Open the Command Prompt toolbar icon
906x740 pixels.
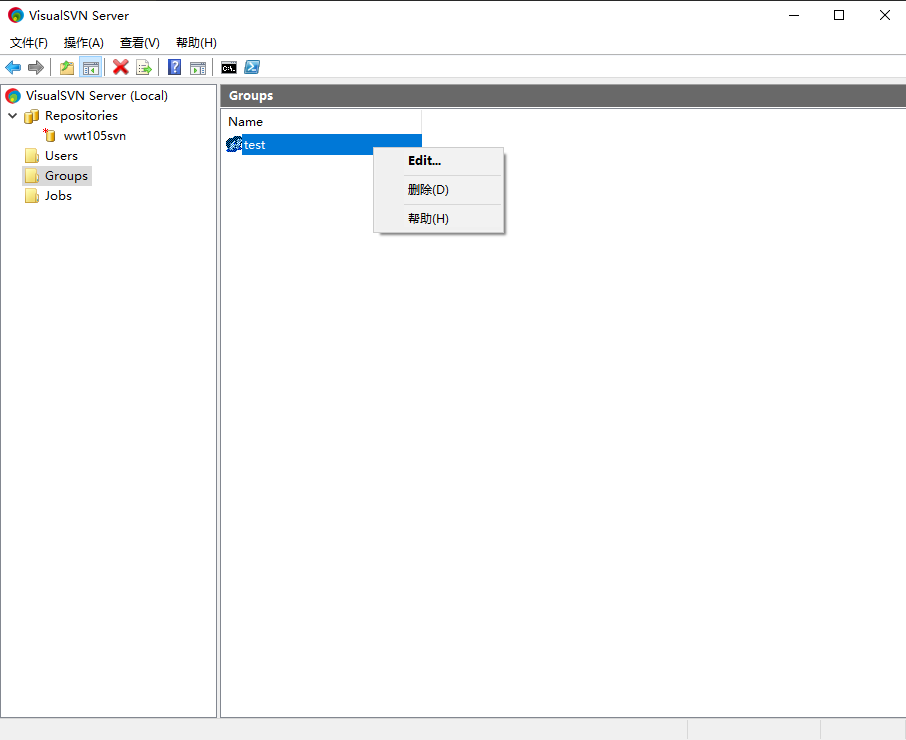[x=229, y=67]
